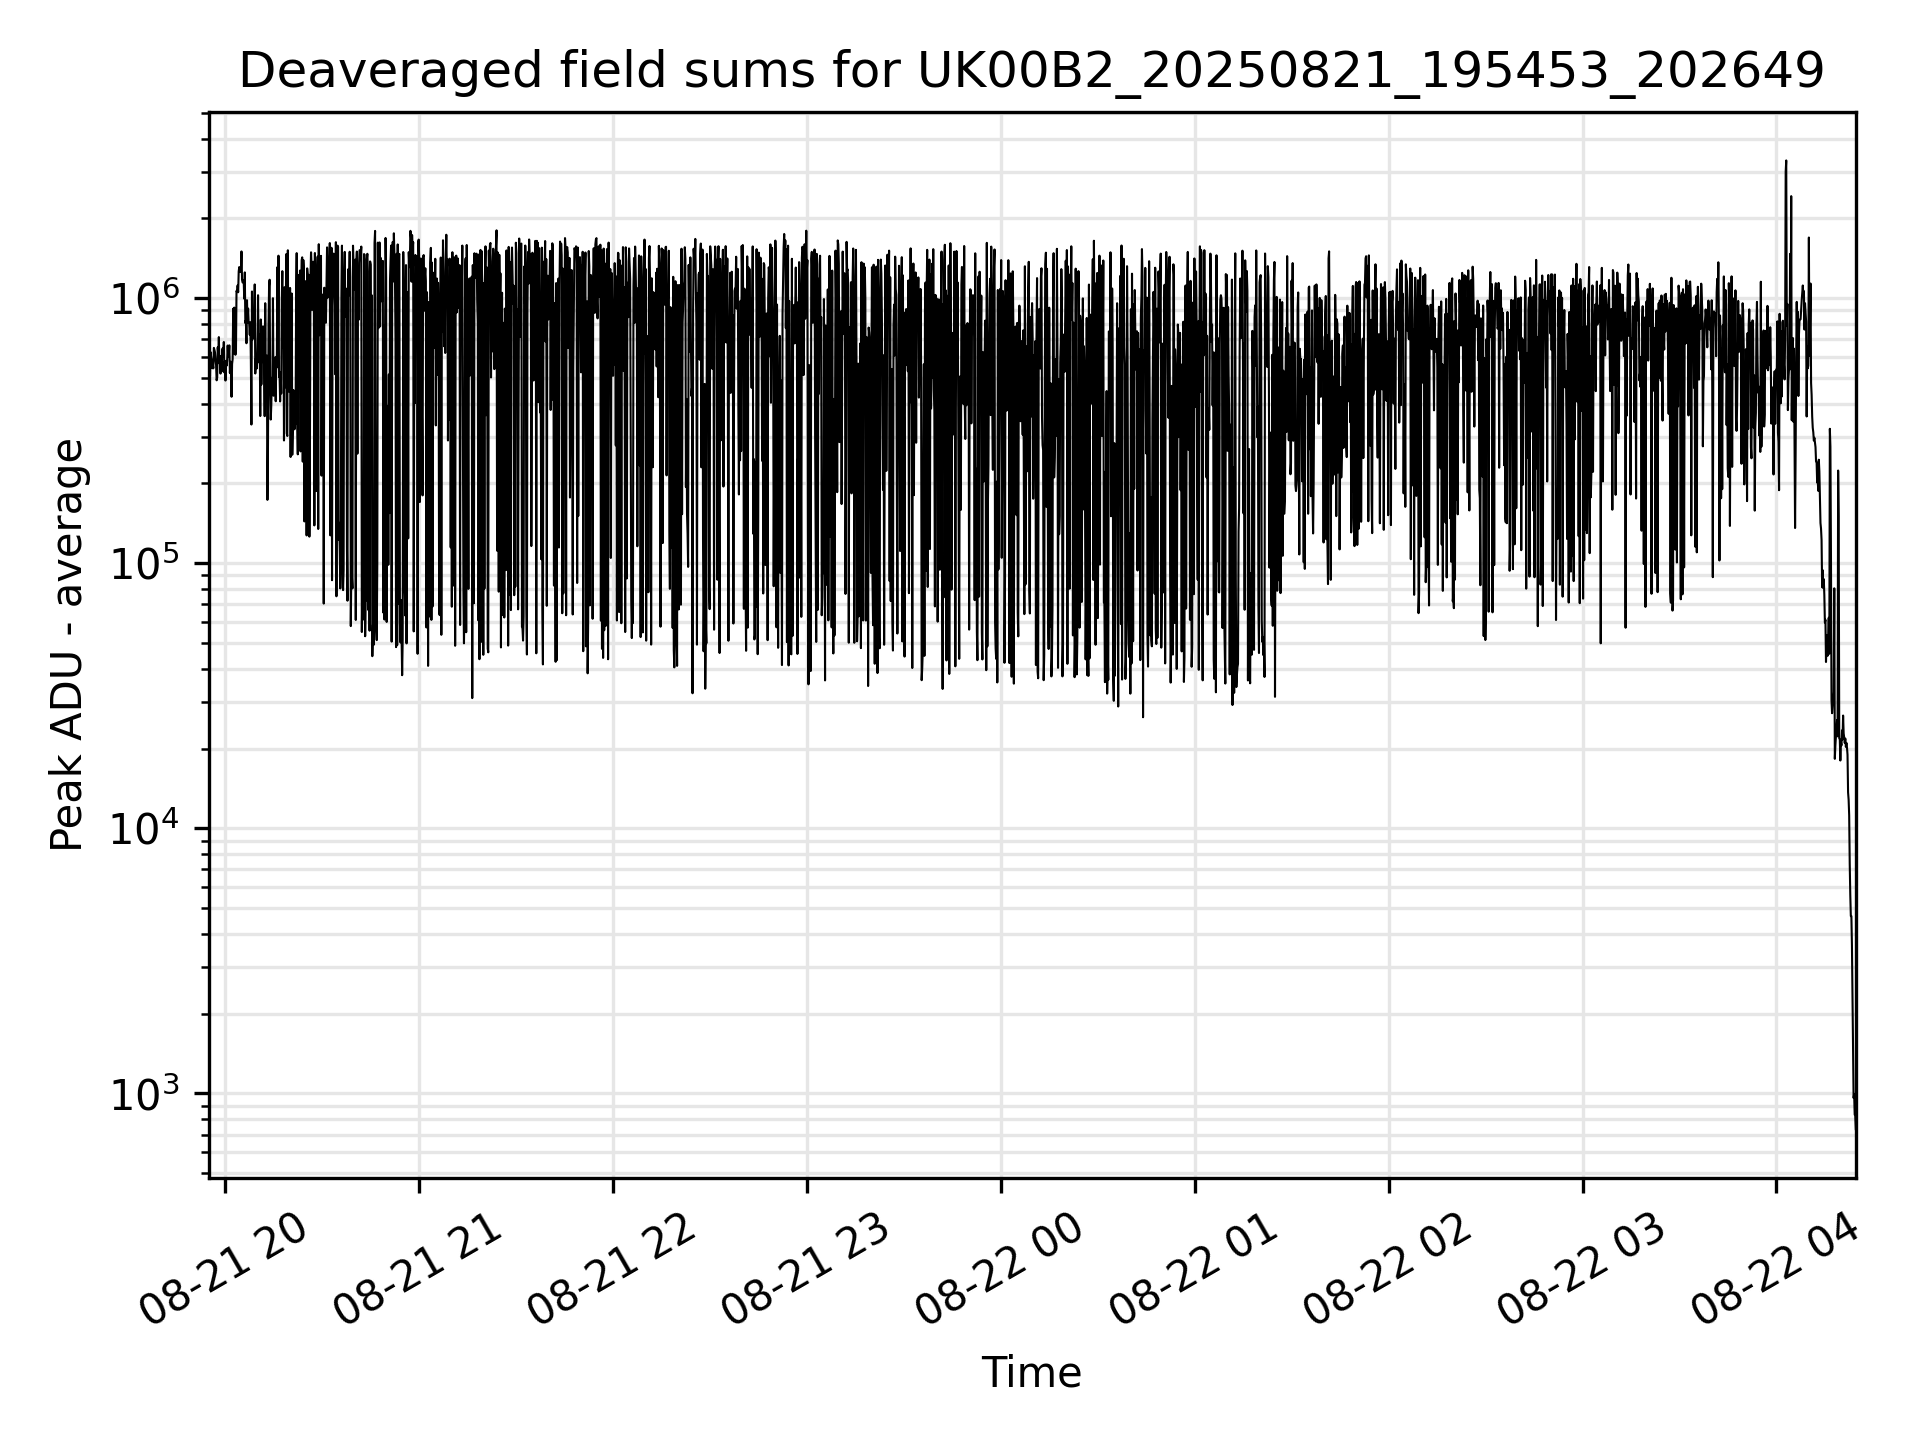Click the y tick label 10^6

146,297
